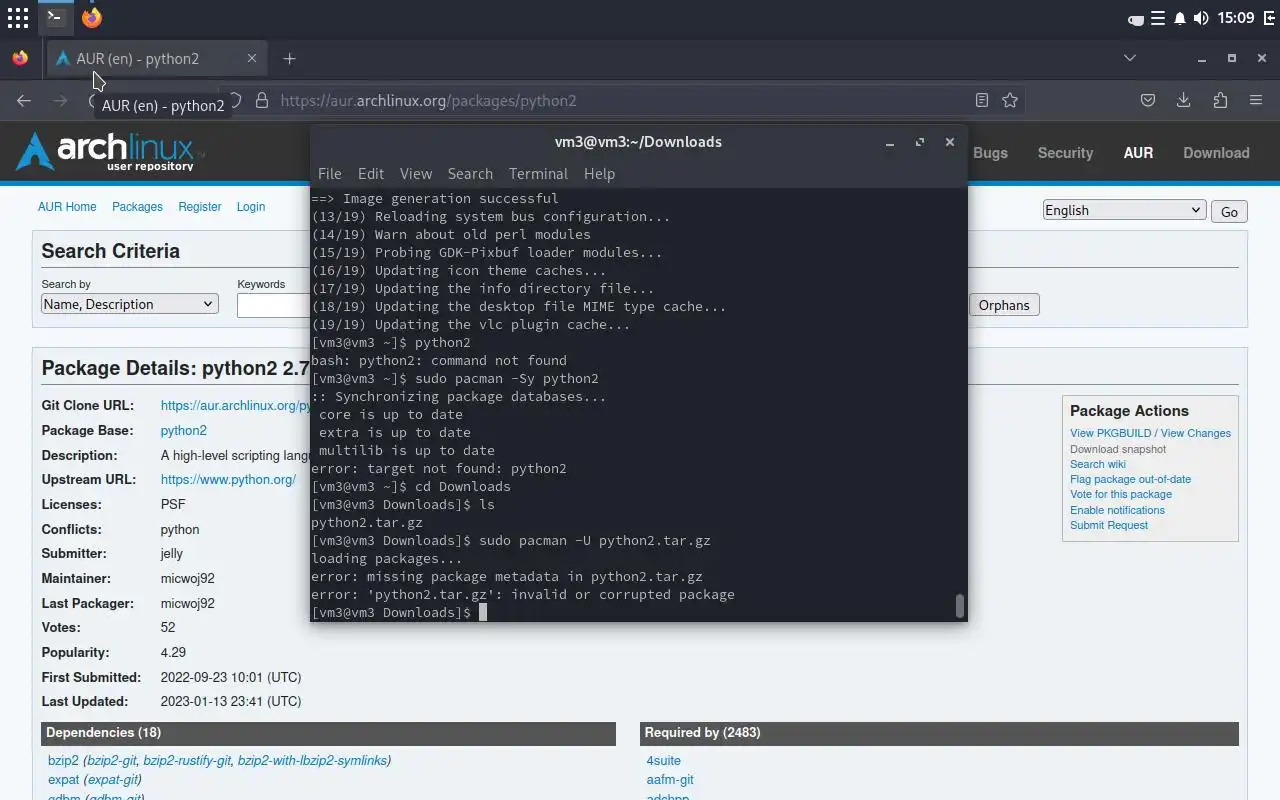Screen dimensions: 1280x800
Task: Open the terminal File menu
Action: (x=329, y=174)
